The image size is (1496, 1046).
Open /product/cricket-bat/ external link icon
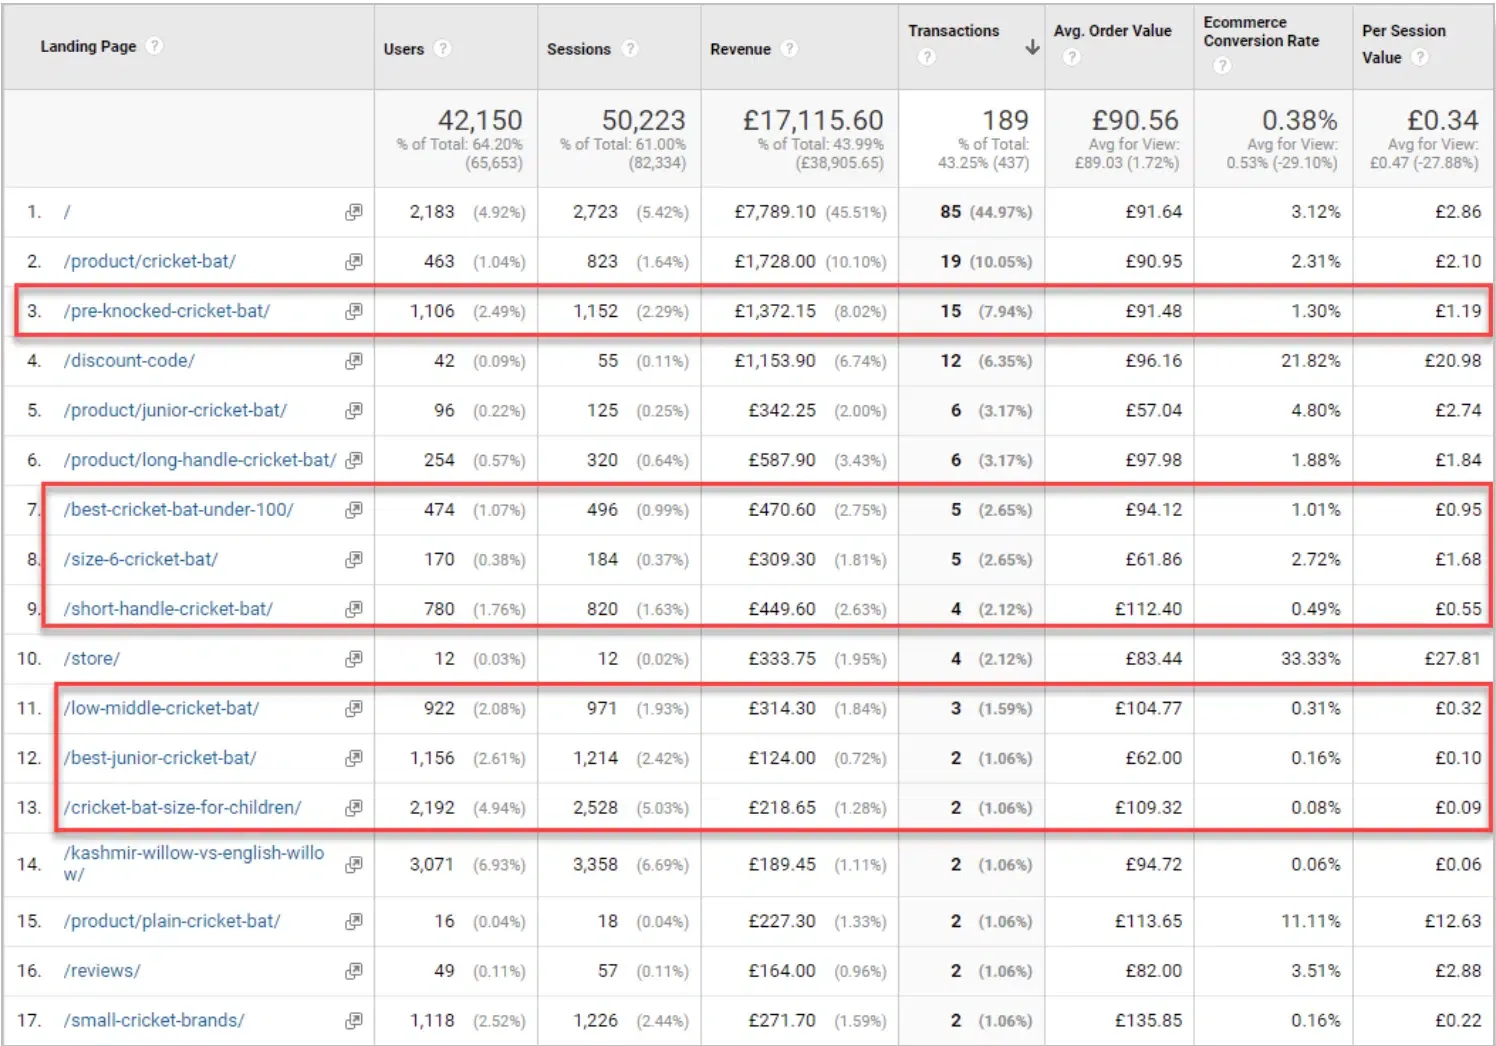(x=354, y=262)
